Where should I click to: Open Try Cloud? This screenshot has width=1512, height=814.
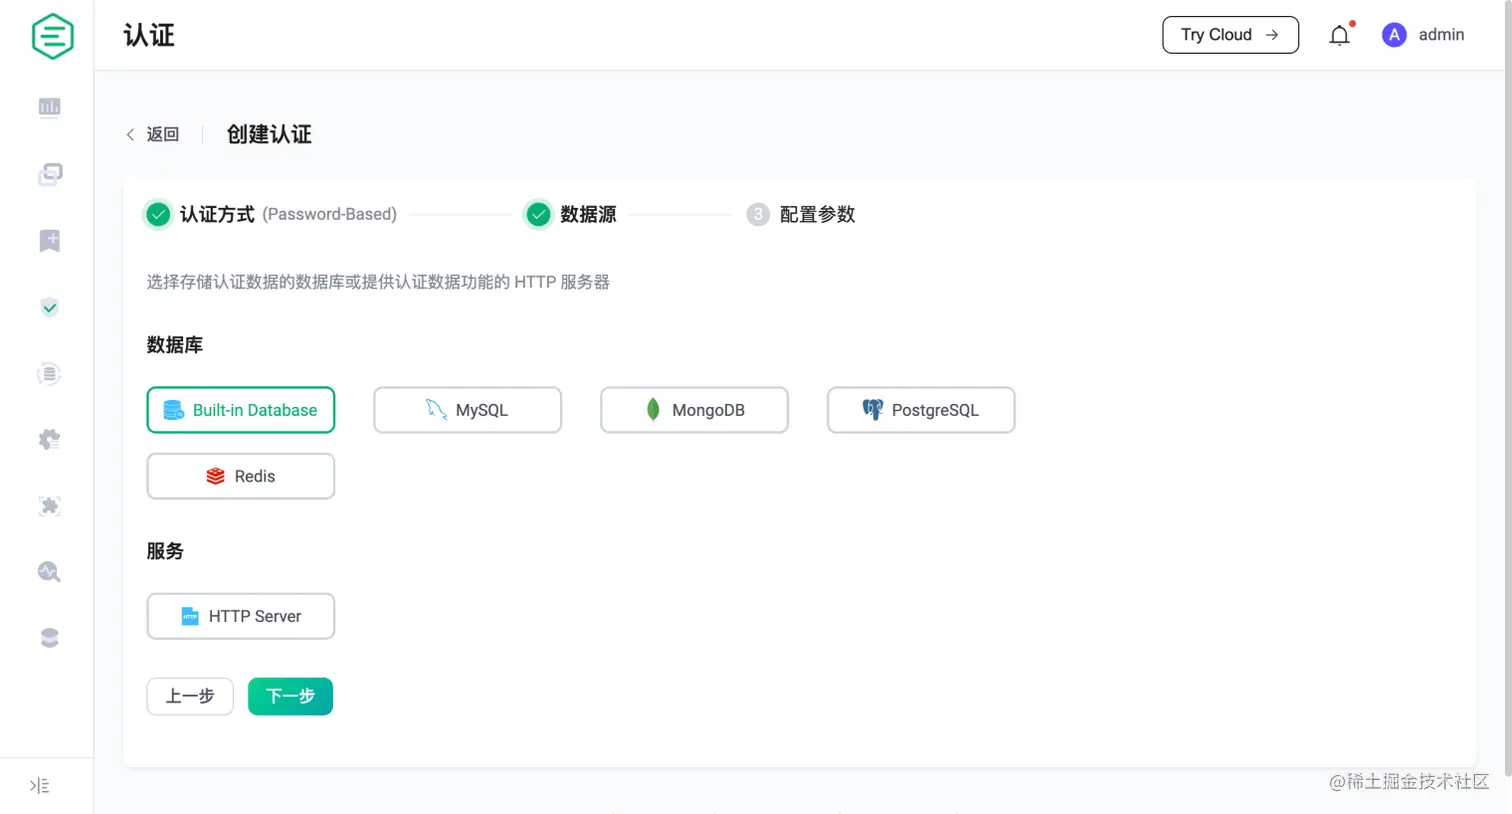pyautogui.click(x=1230, y=35)
